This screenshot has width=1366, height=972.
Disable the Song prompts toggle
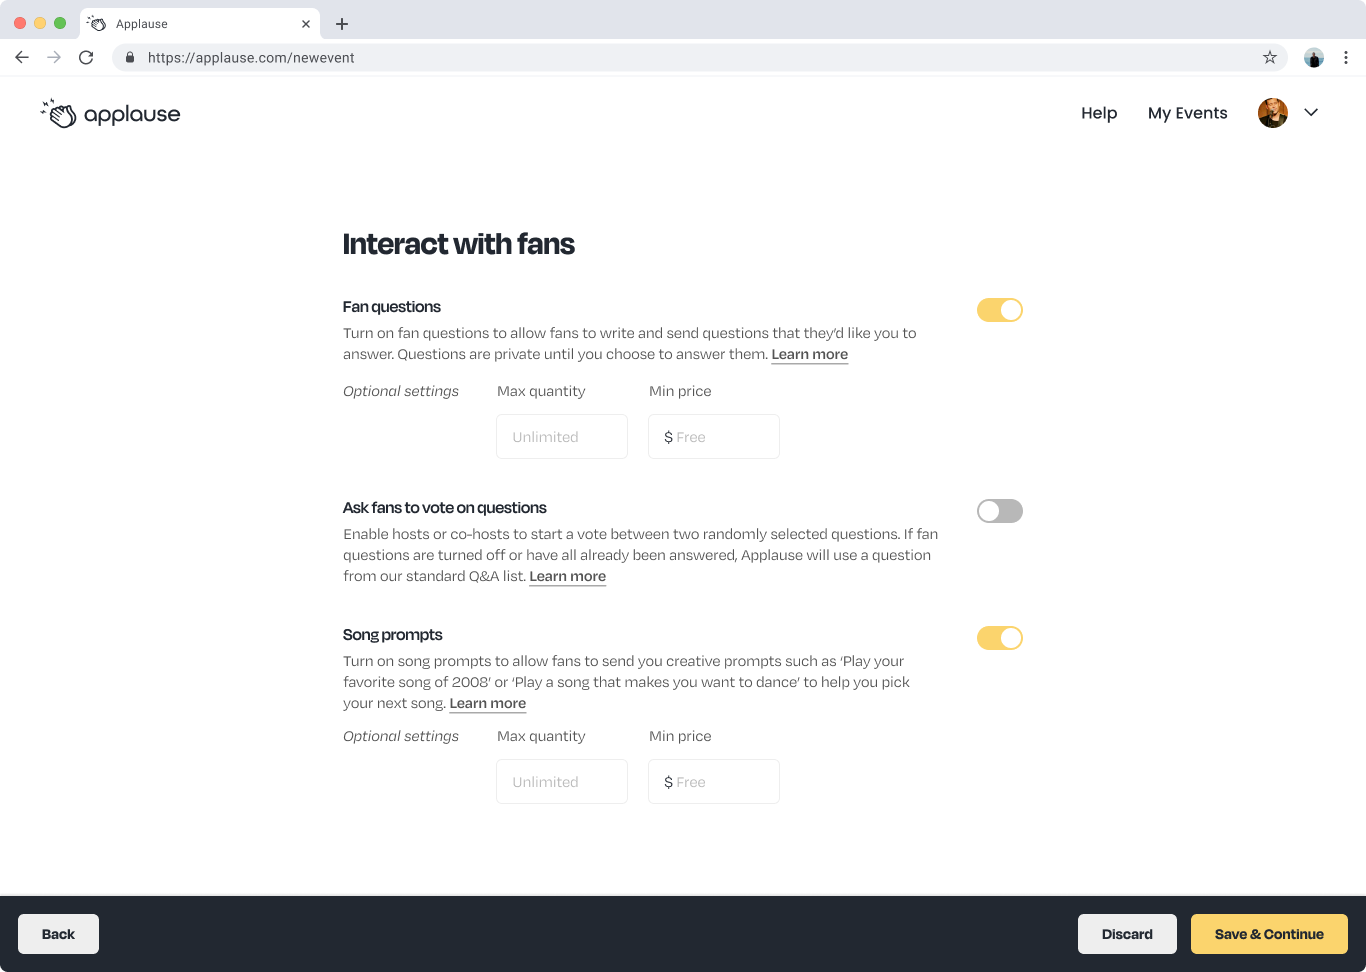(1000, 638)
